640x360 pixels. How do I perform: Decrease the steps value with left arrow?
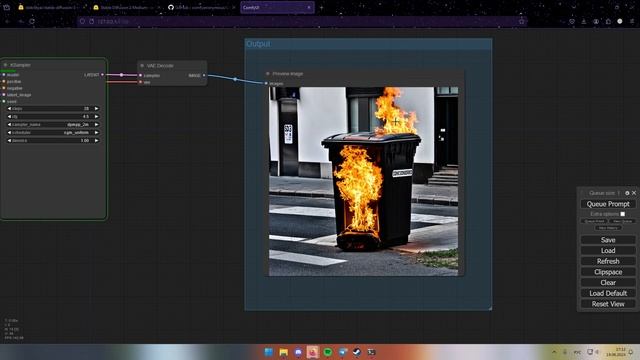9,109
